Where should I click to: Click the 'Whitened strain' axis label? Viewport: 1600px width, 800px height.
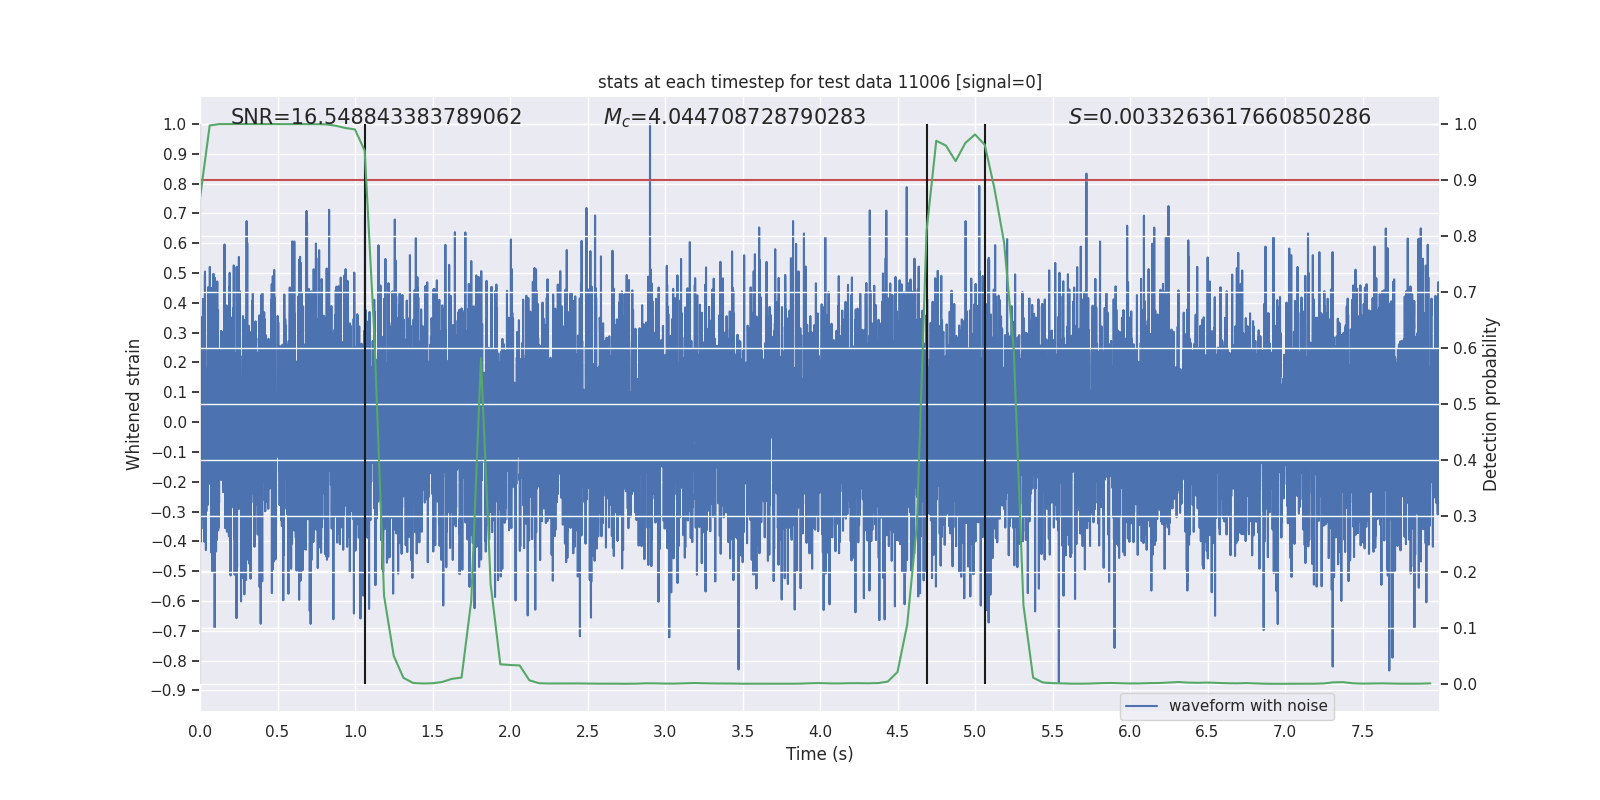tap(133, 405)
